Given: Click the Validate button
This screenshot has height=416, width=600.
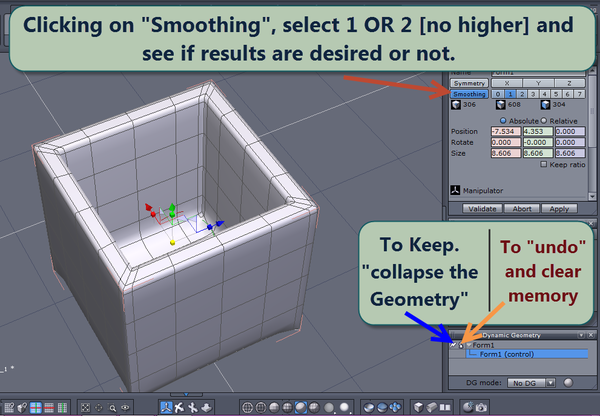Looking at the screenshot, I should [x=482, y=209].
